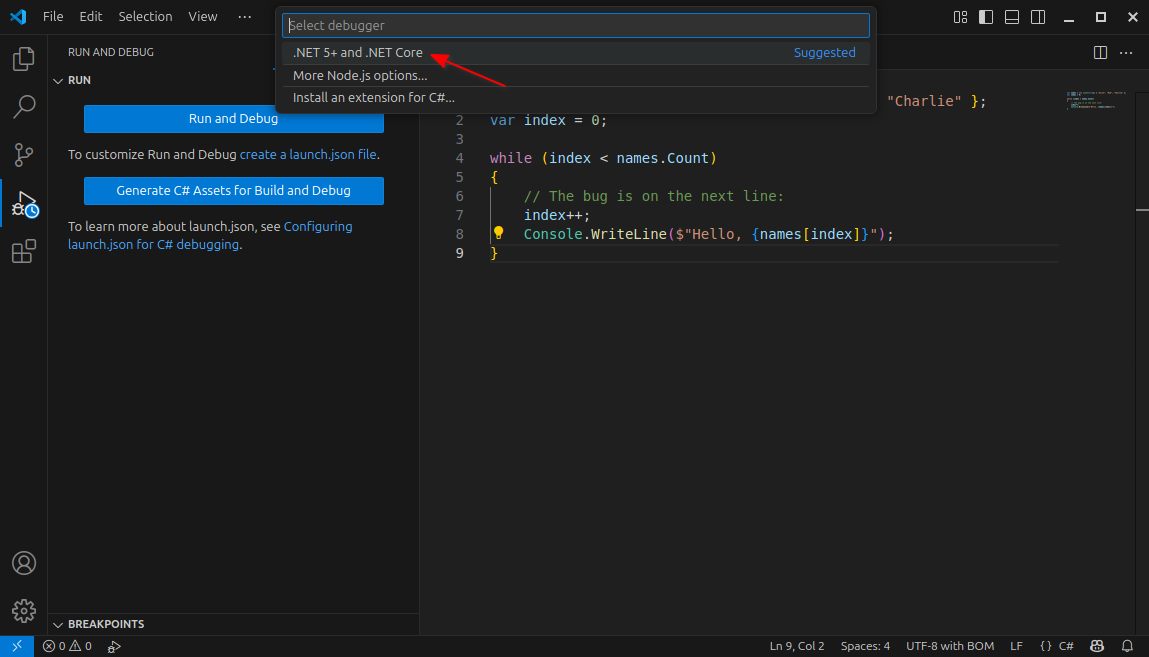Click the "The bug is on the next line" comment

click(x=654, y=196)
